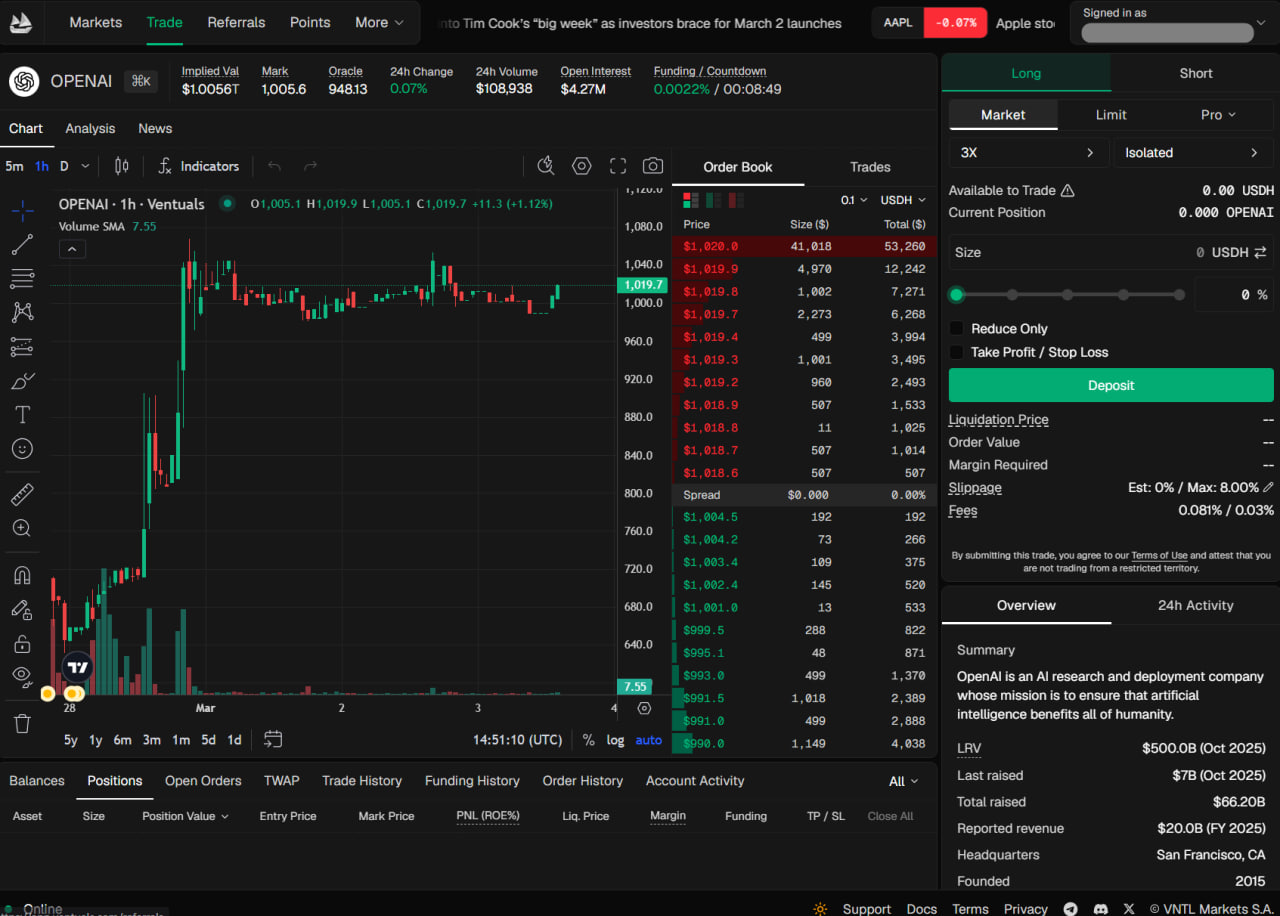Toggle the auto price scale
The width and height of the screenshot is (1280, 916).
[648, 740]
